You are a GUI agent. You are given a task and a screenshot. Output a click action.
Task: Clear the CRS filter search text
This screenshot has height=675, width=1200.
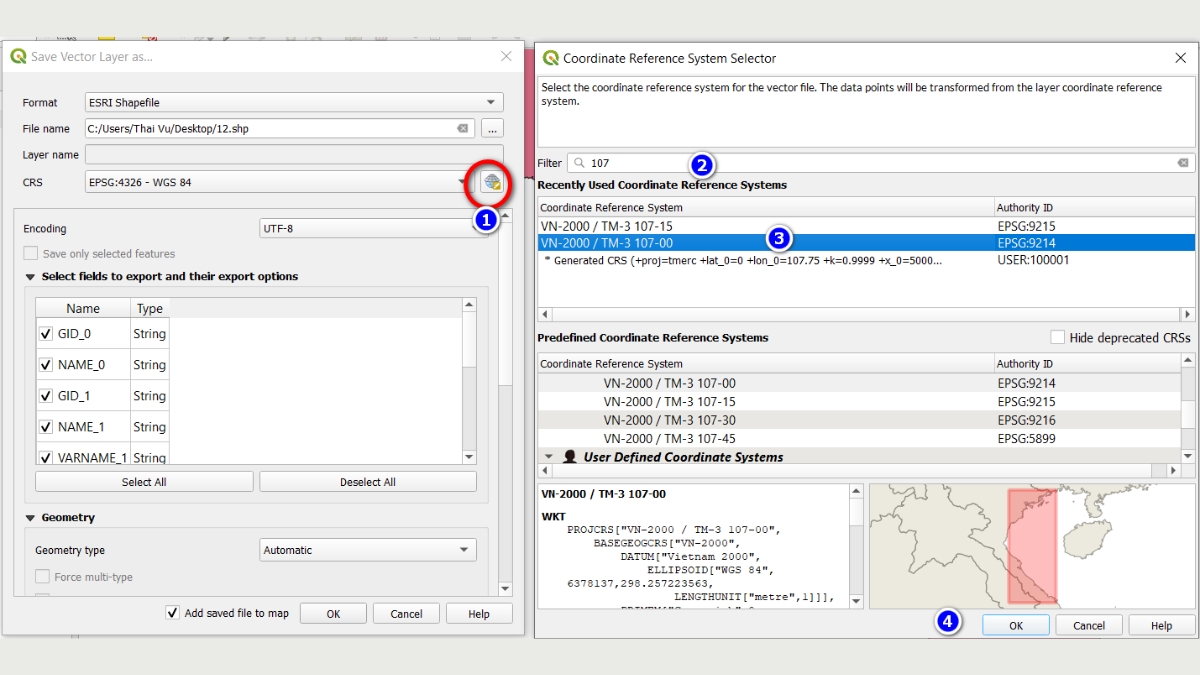point(1183,162)
